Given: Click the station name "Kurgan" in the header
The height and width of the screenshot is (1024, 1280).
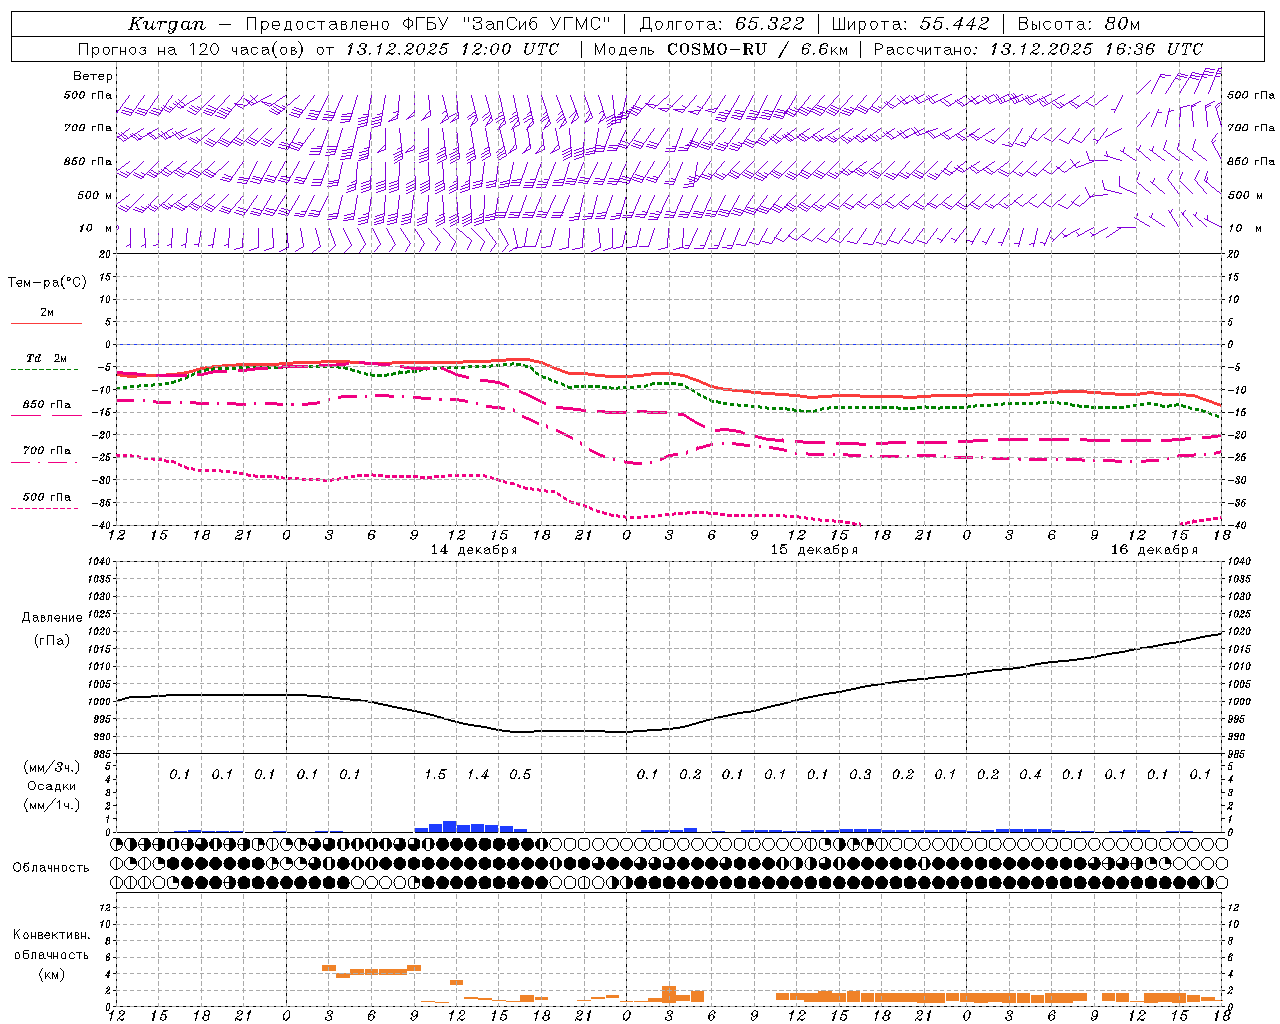Looking at the screenshot, I should click(167, 24).
